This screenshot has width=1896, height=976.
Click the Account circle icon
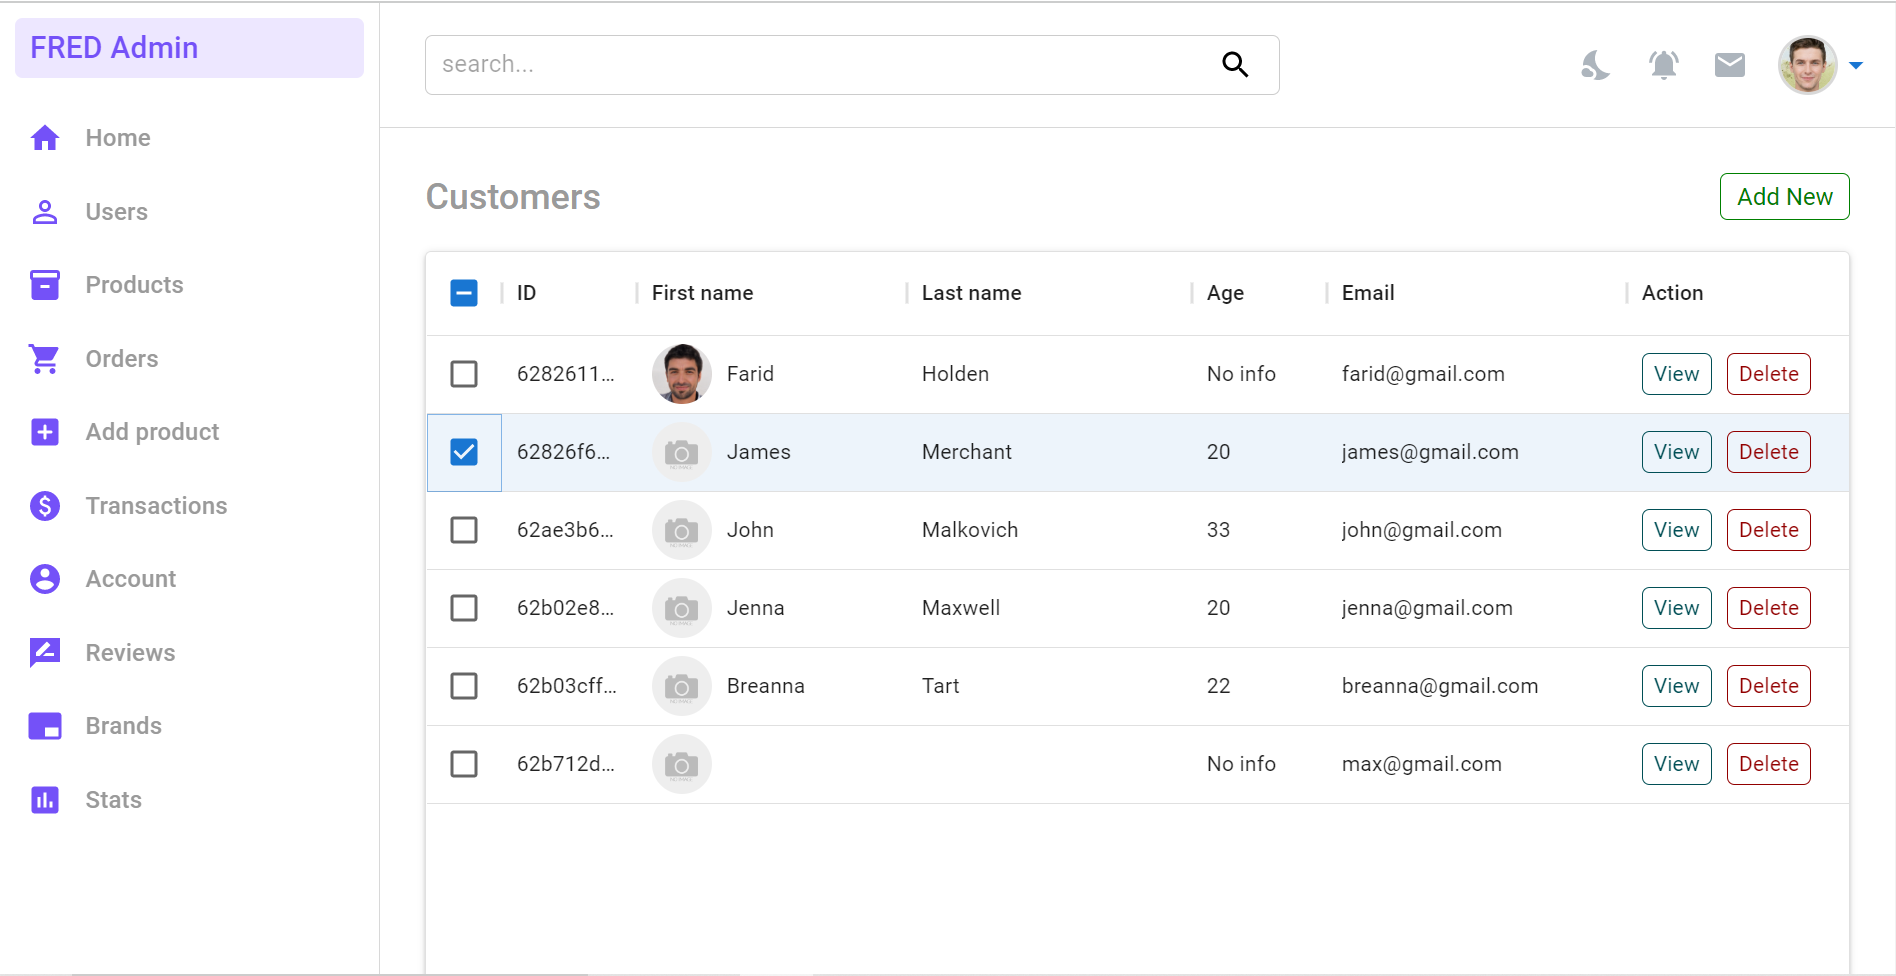pos(45,579)
